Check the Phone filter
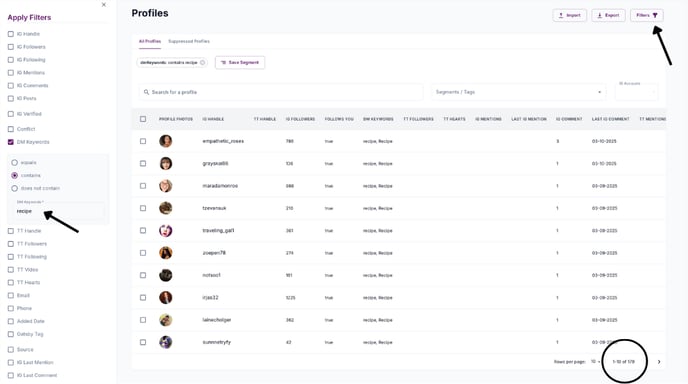This screenshot has height=384, width=688. tap(11, 309)
